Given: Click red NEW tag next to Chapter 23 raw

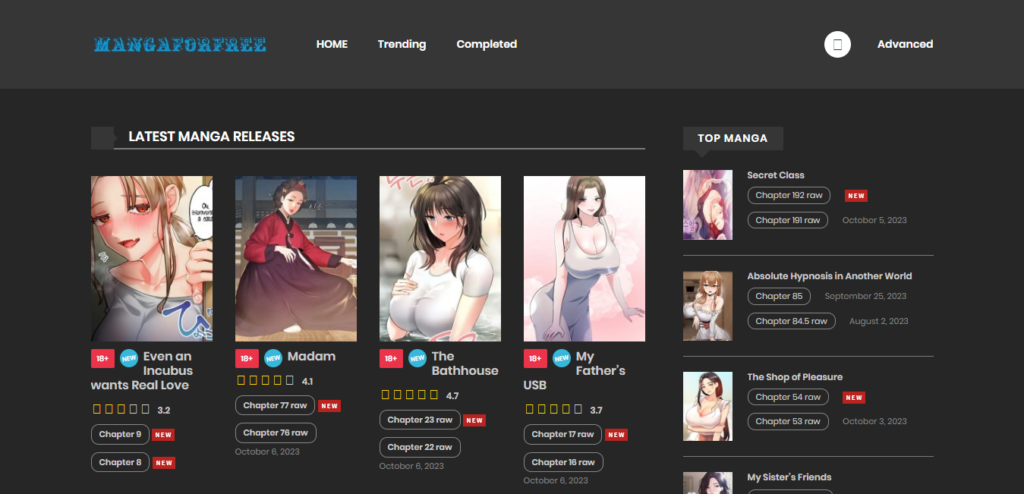Looking at the screenshot, I should [474, 420].
